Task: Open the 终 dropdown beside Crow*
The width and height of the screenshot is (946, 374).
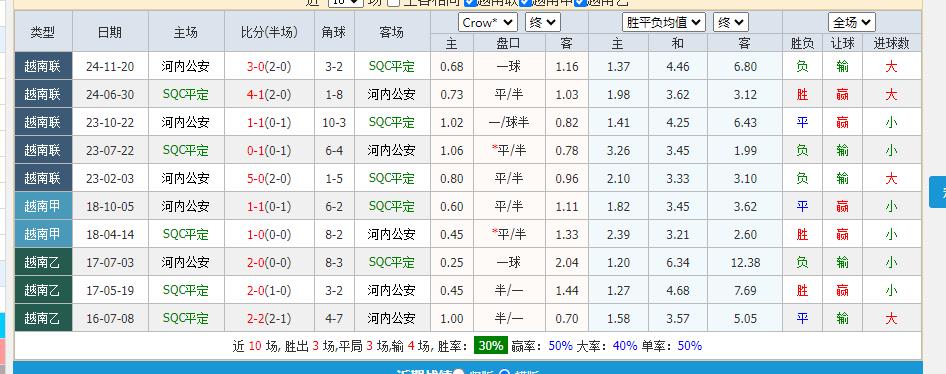Action: [x=543, y=23]
